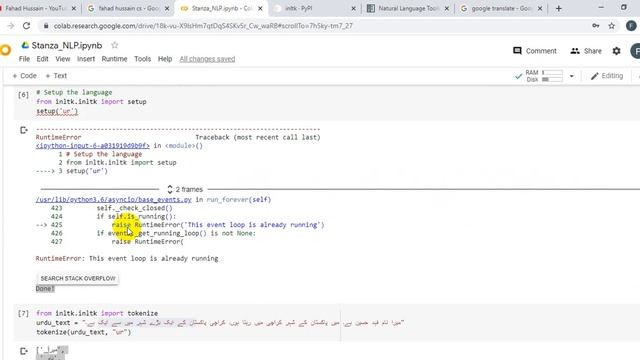
Task: Open the Insert menu
Action: click(86, 59)
